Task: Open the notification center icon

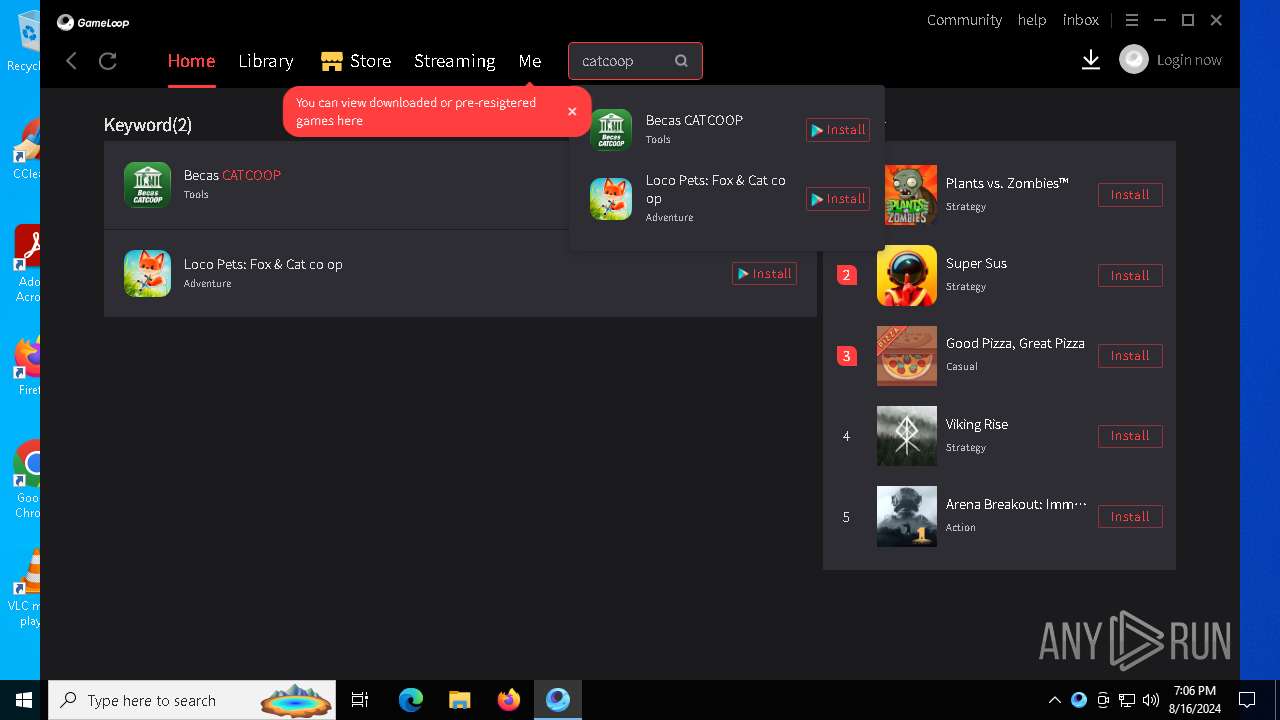Action: [x=1247, y=700]
